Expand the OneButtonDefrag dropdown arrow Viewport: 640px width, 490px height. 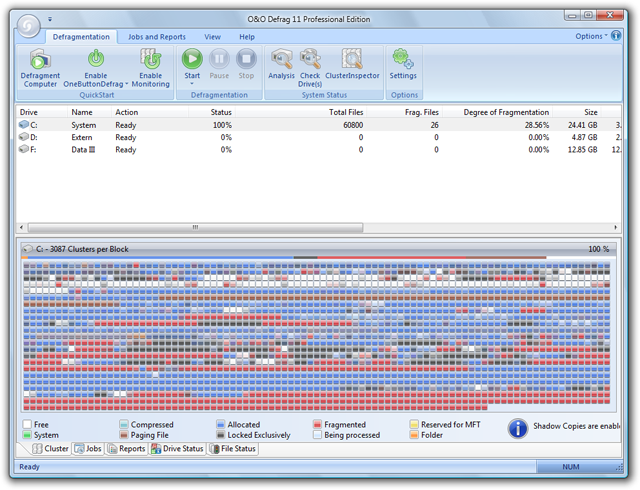coord(127,84)
